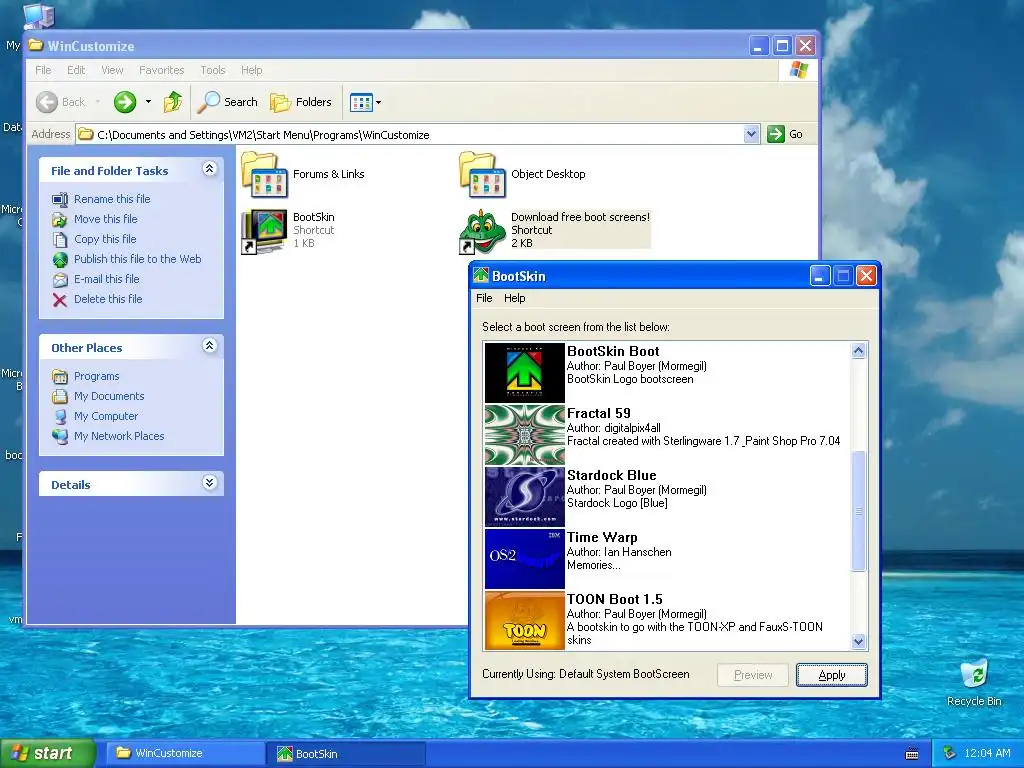Open the Tools menu in WinCustomize
This screenshot has height=768, width=1024.
pos(212,70)
